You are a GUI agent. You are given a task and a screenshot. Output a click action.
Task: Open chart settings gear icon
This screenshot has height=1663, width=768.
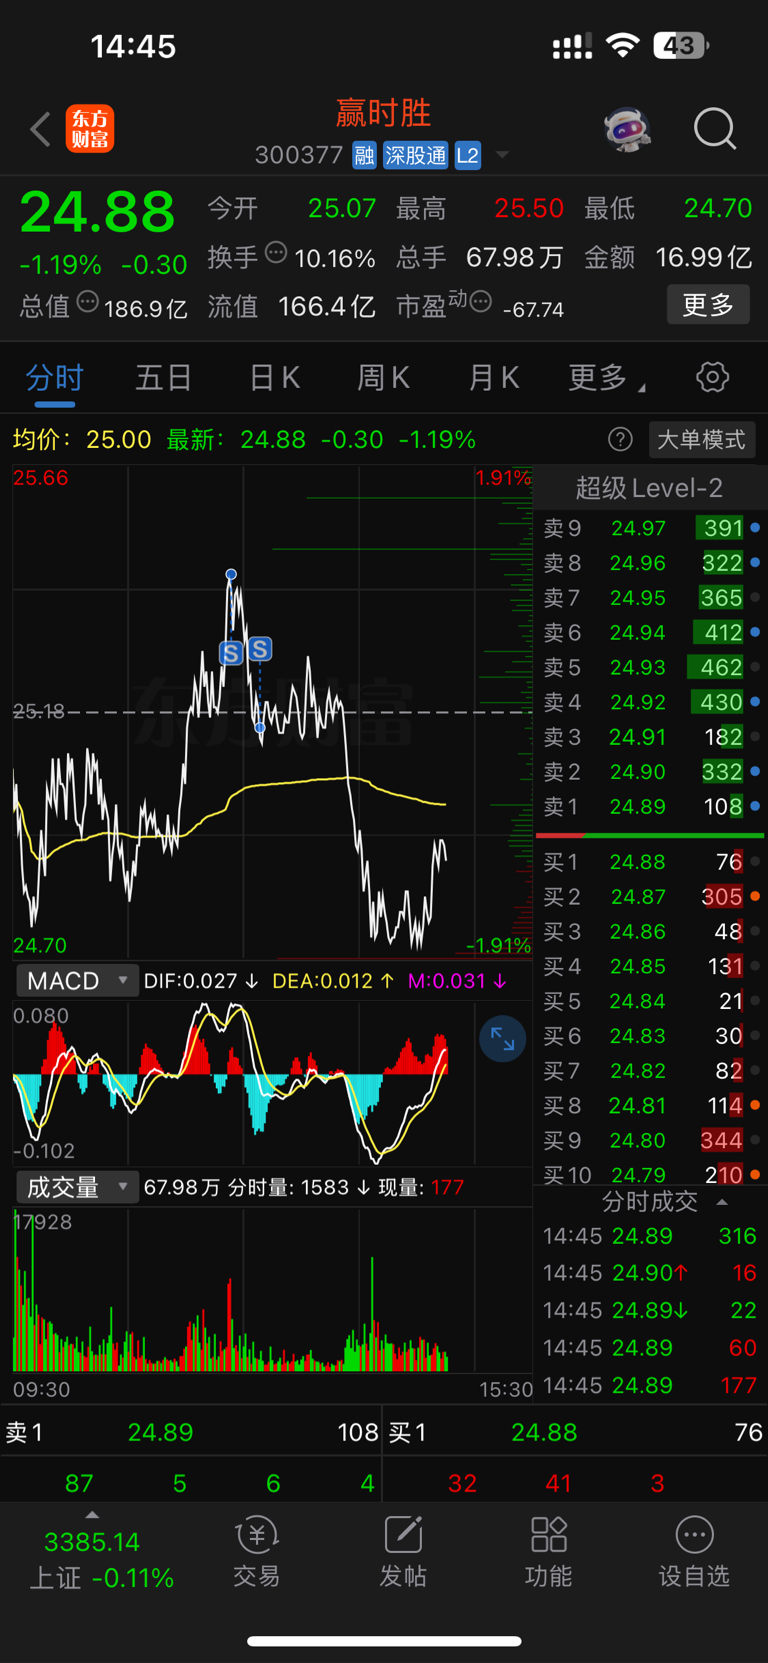(x=712, y=377)
